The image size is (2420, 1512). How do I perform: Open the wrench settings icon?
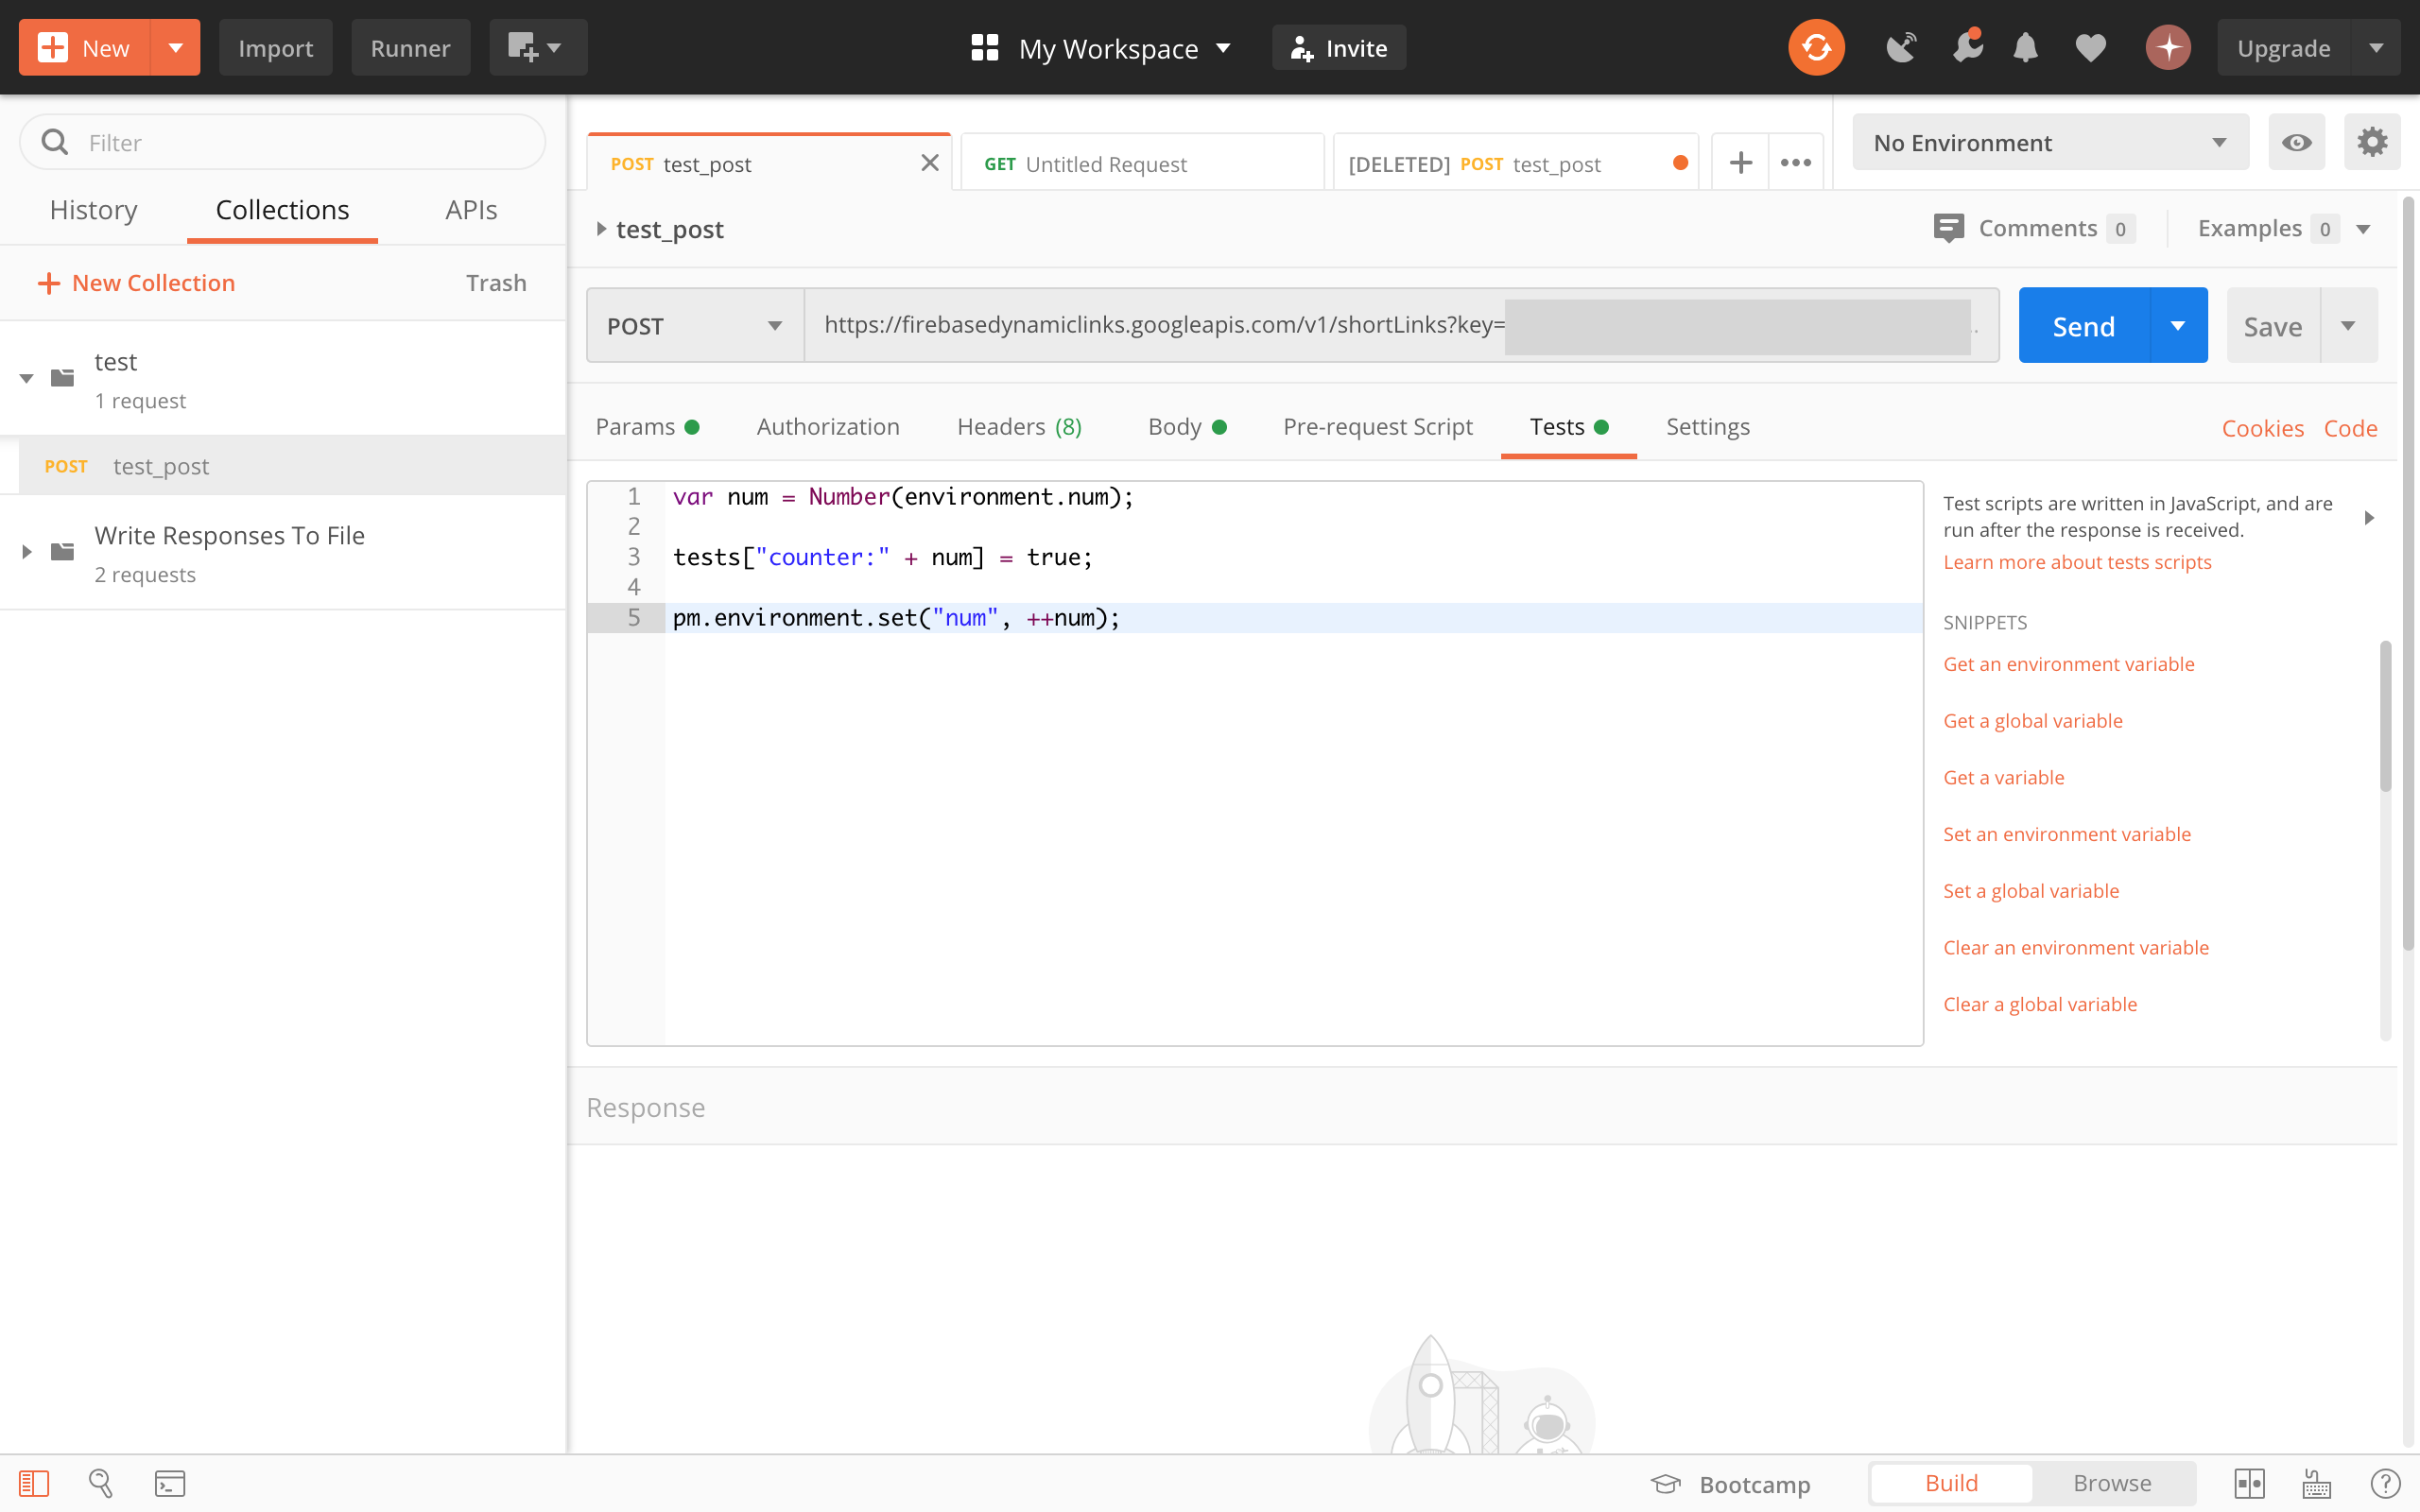click(x=1966, y=48)
